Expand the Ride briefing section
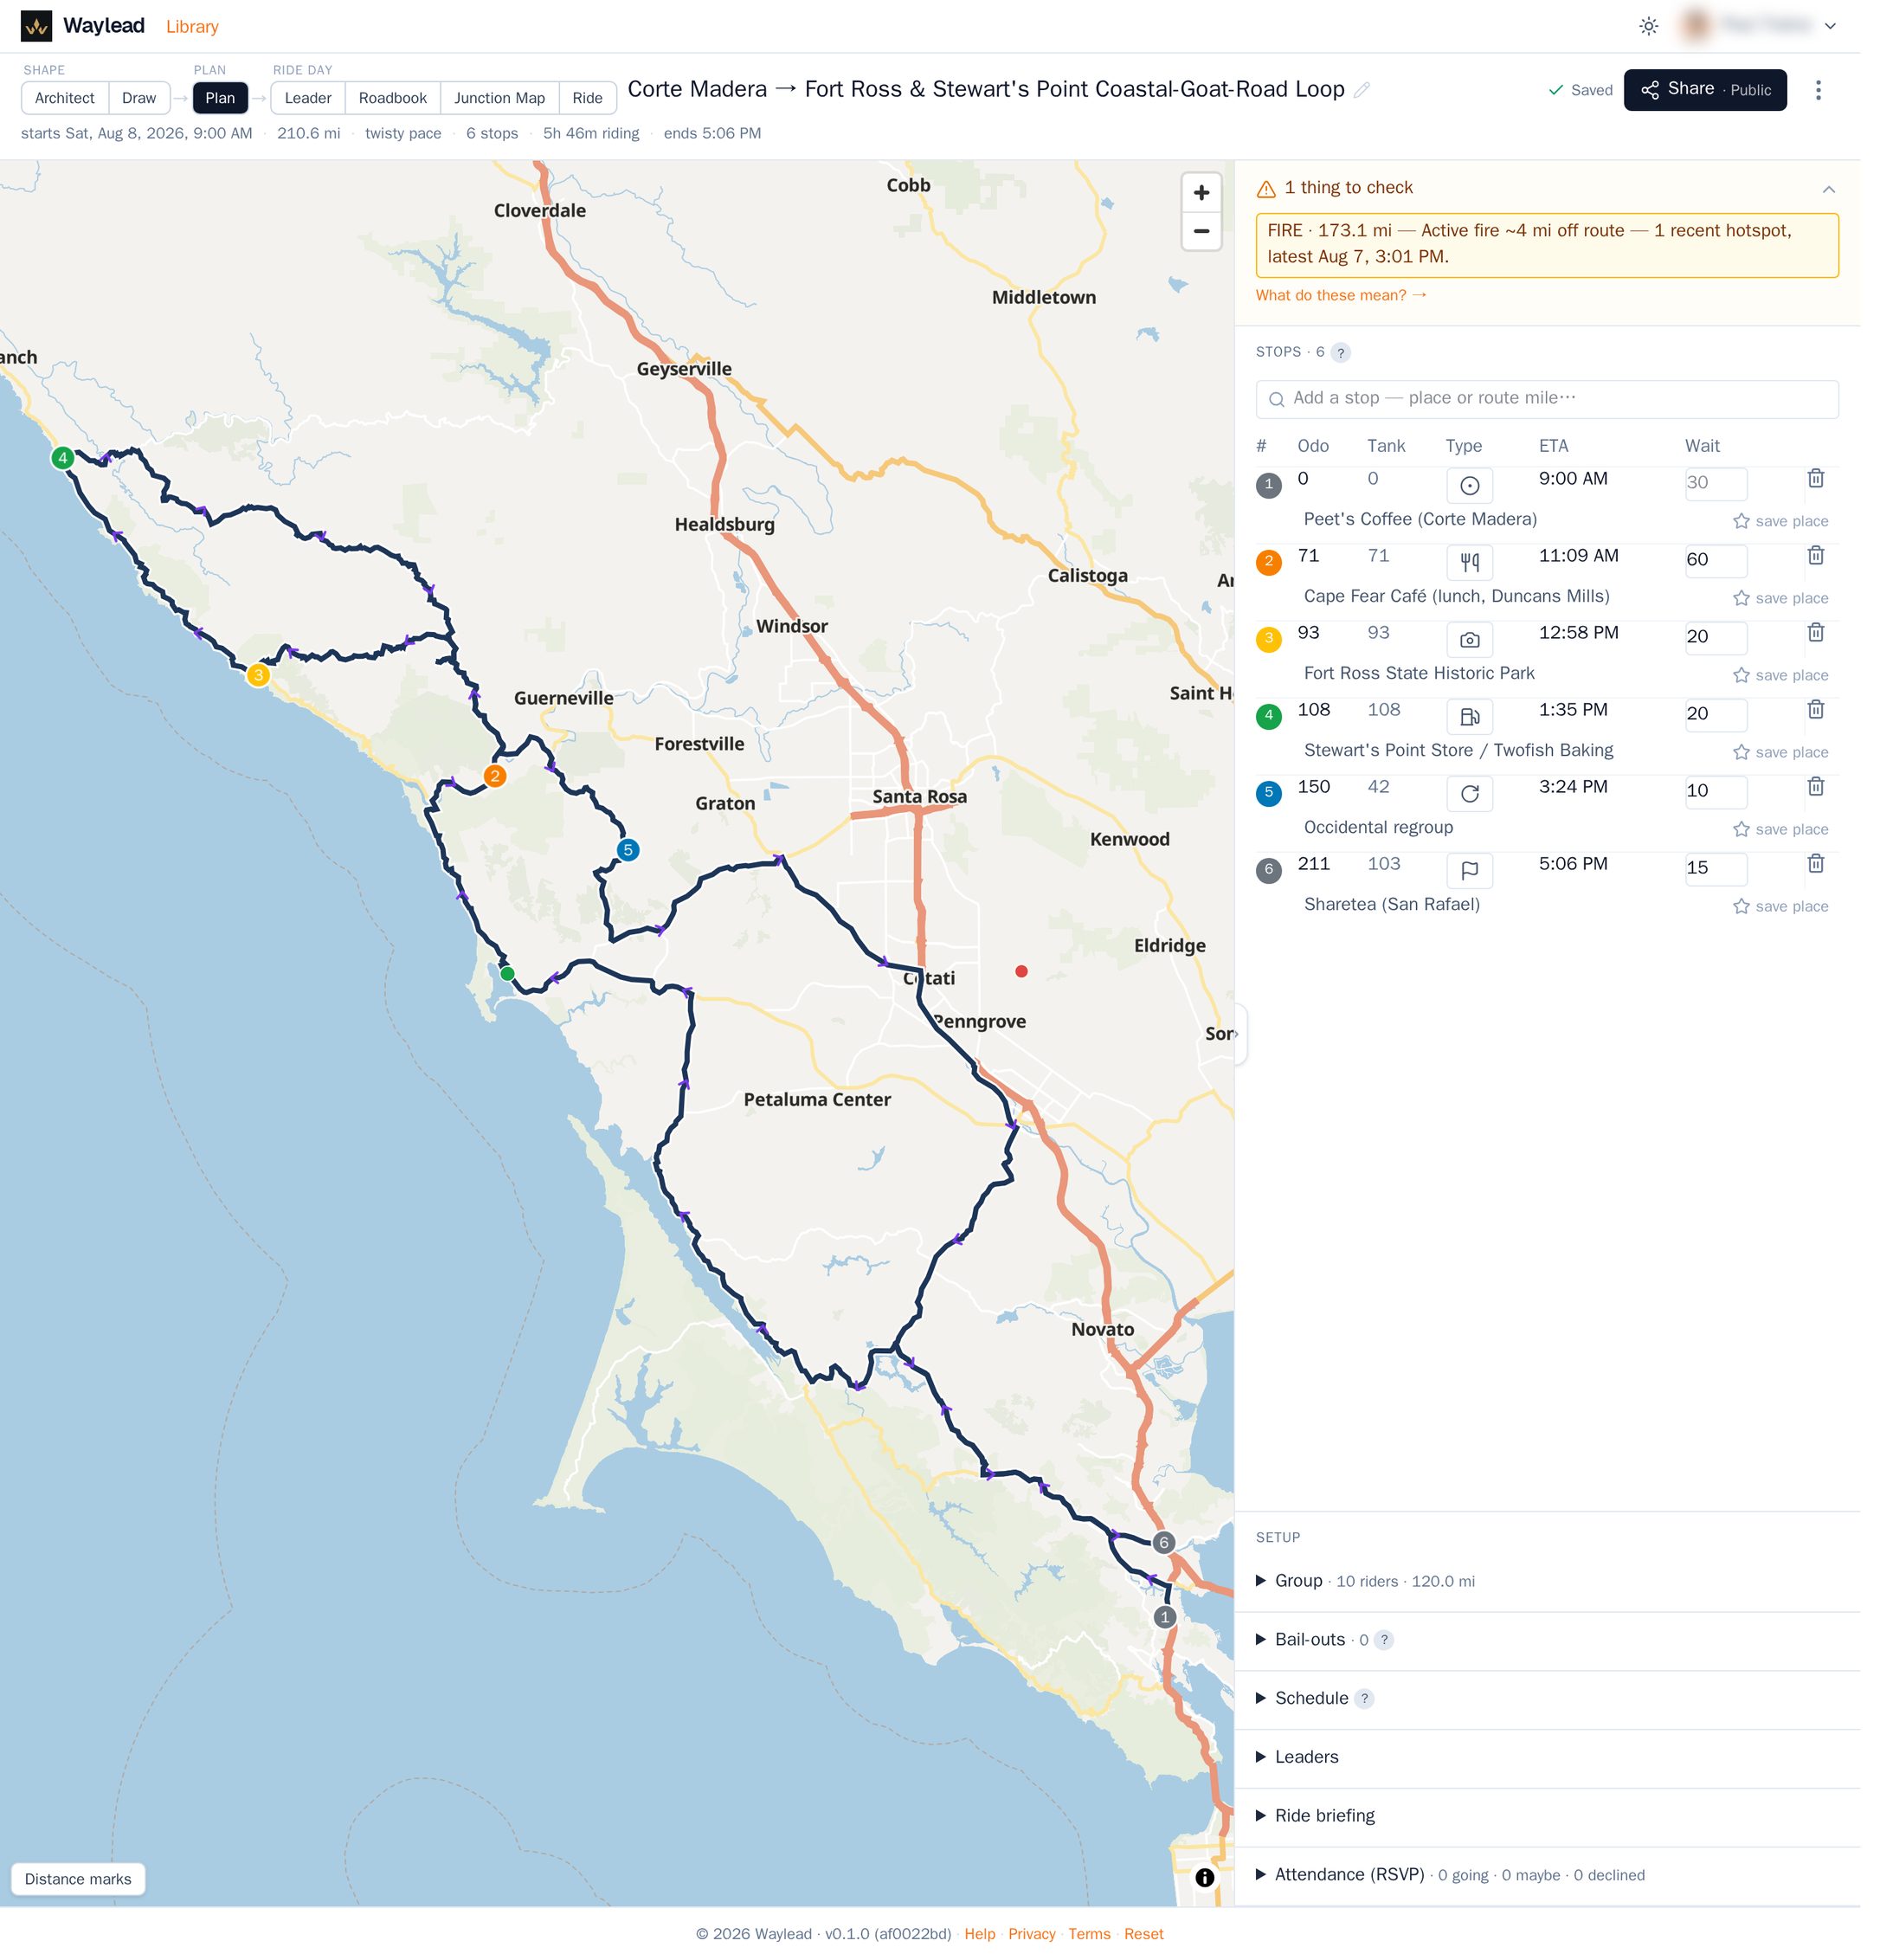This screenshot has height=1960, width=1880. (x=1547, y=1816)
